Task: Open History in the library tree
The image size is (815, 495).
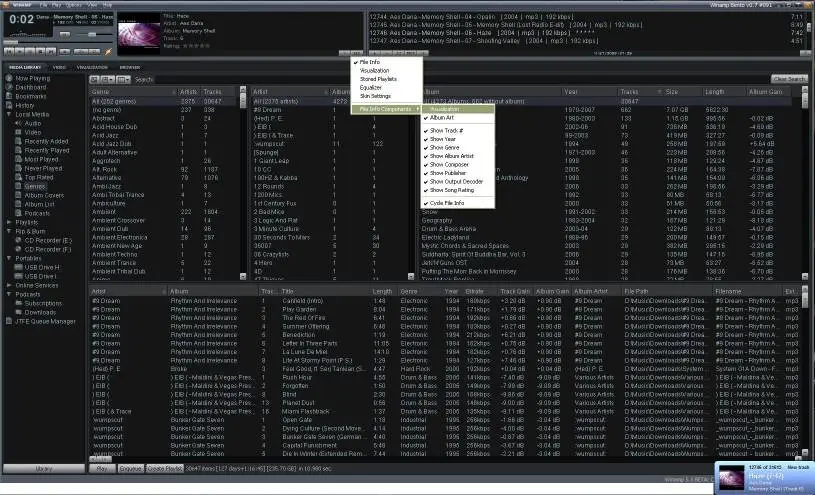Action: (x=24, y=105)
